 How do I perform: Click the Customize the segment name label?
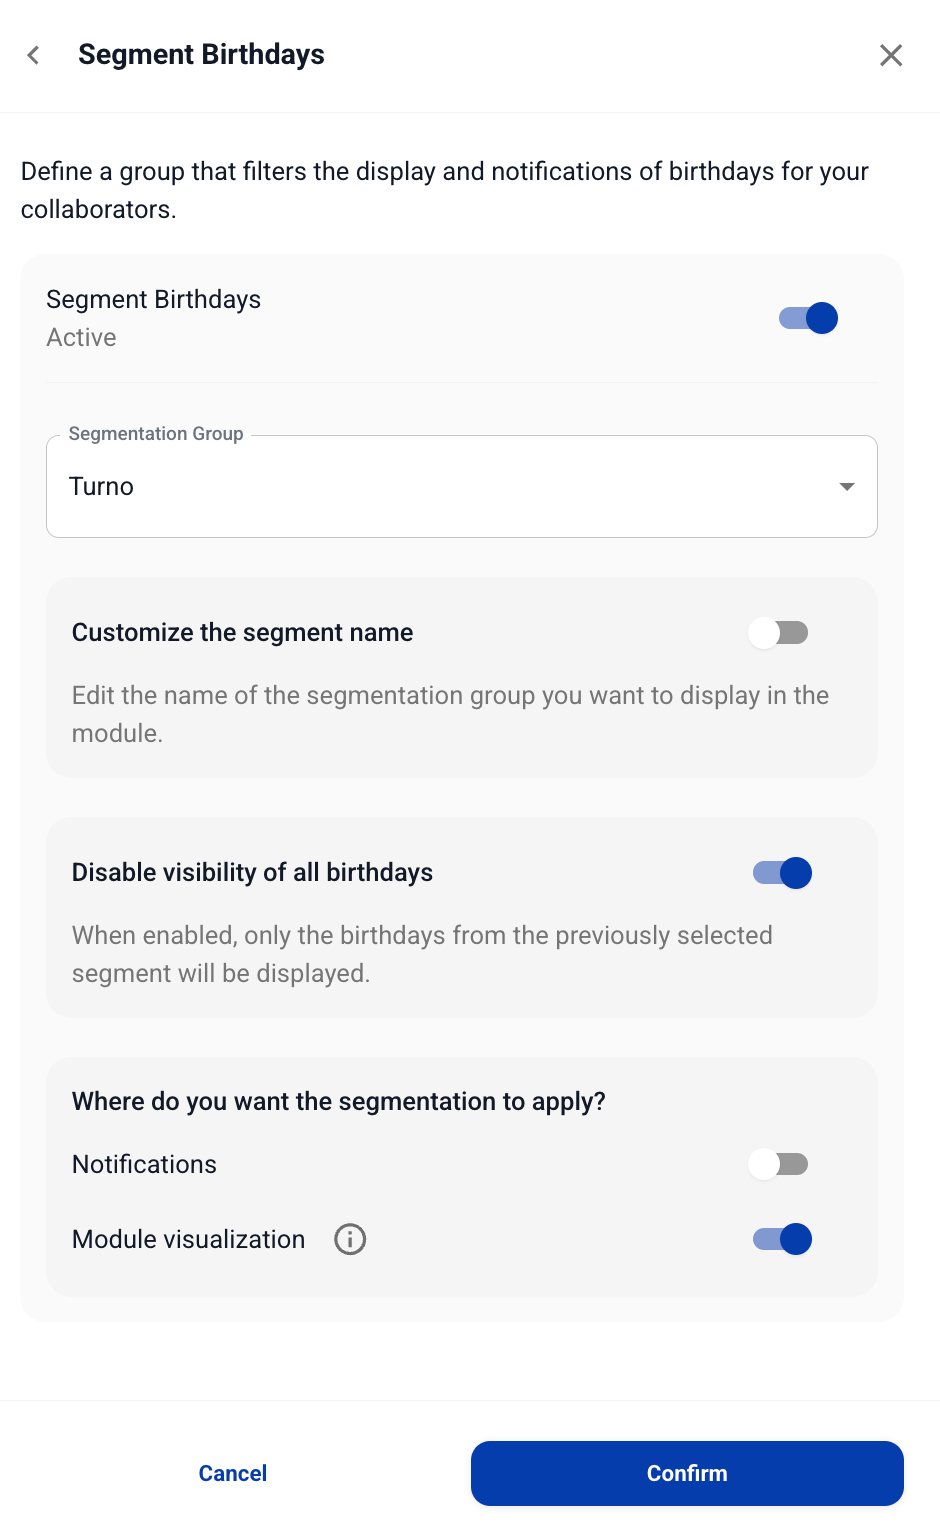[x=242, y=633]
